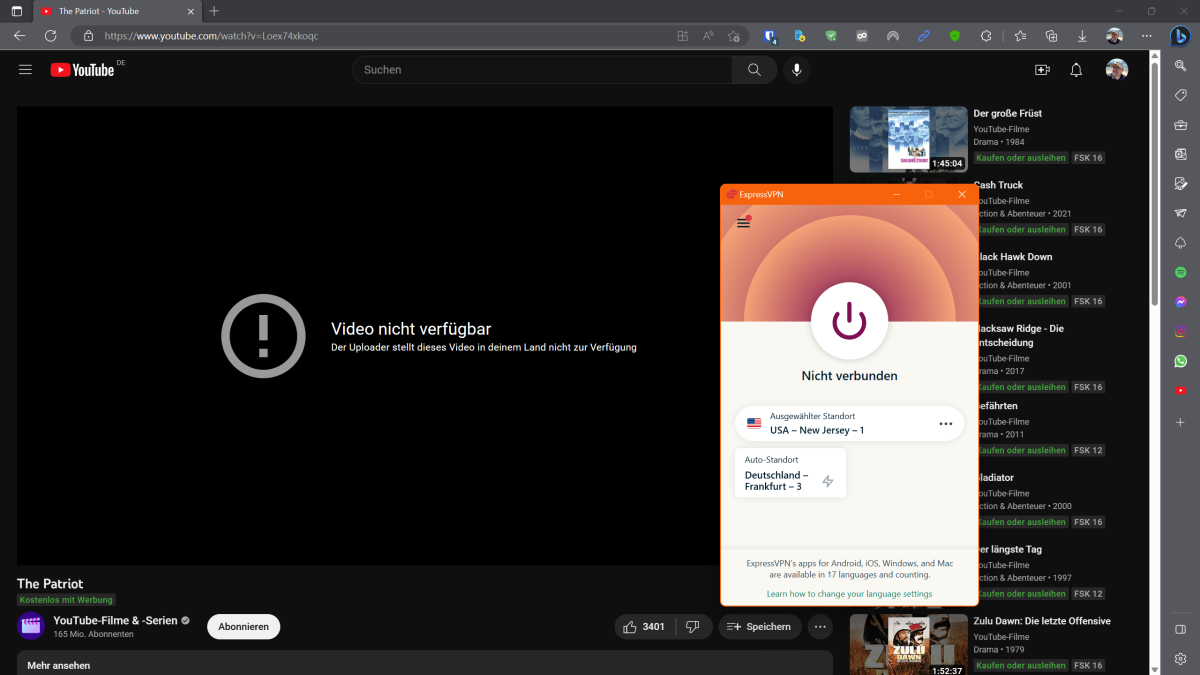Click 'Kaufen oder ausleihen' under Gladiator
This screenshot has height=675, width=1200.
(1021, 522)
